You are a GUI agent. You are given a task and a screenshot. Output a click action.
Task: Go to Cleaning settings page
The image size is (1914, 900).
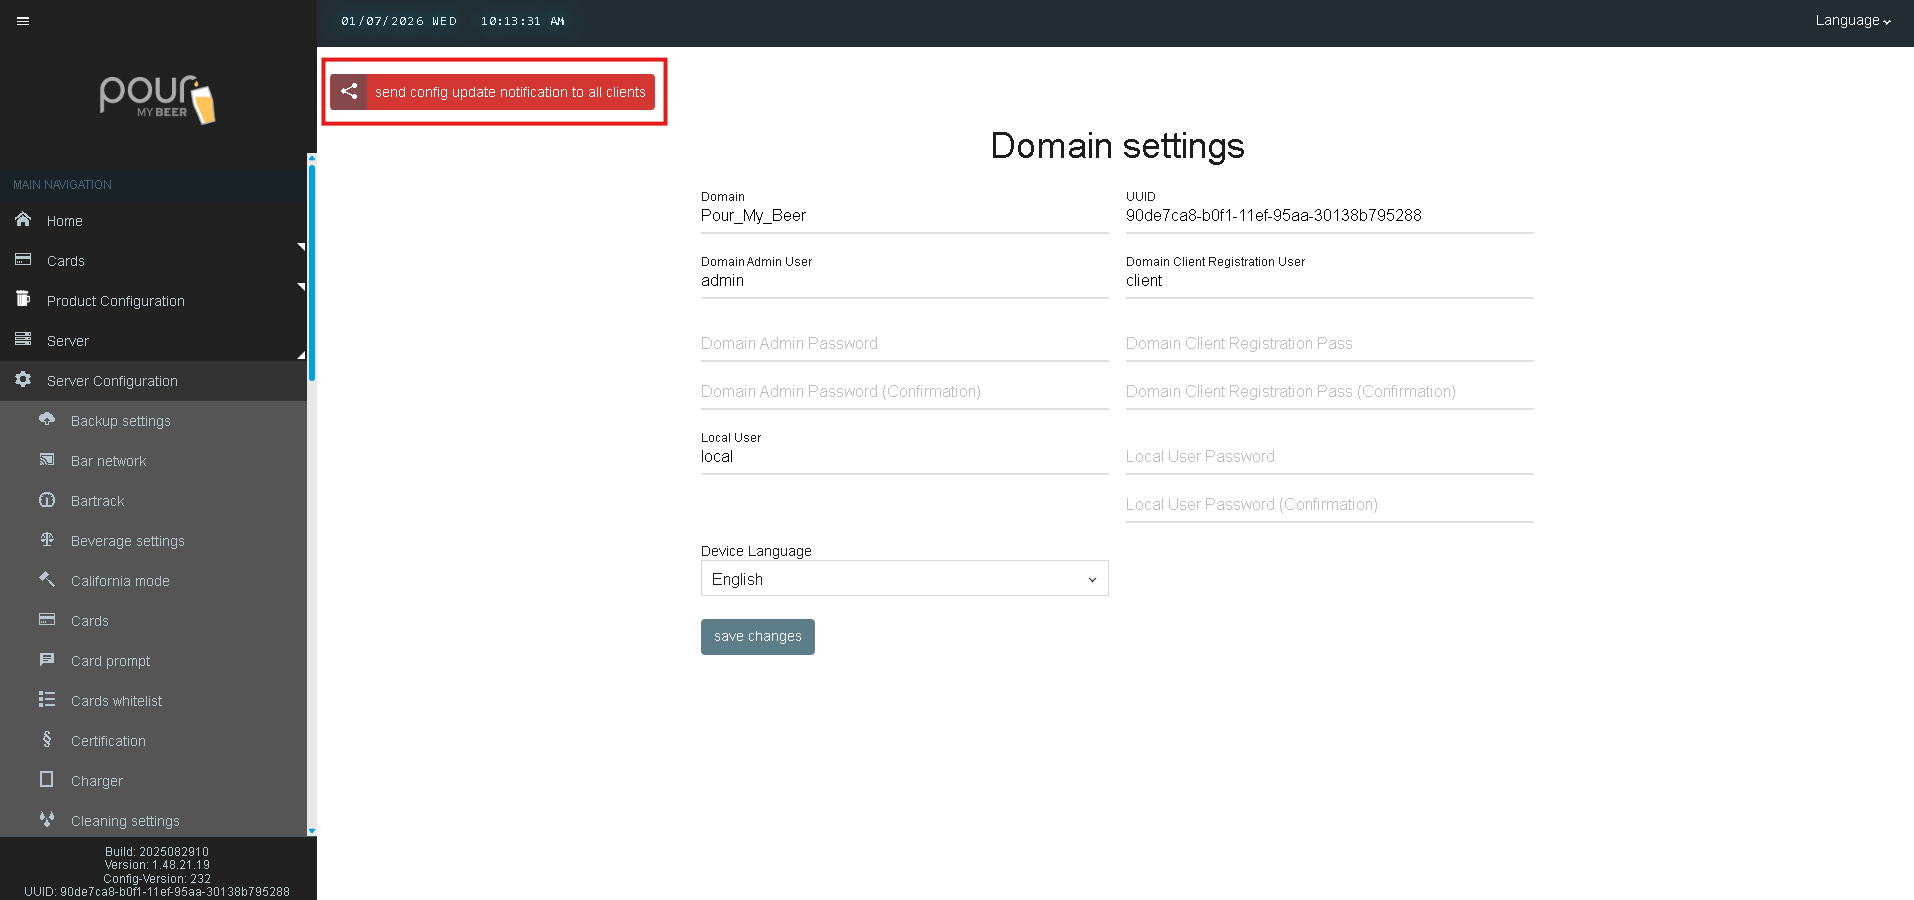(x=125, y=821)
